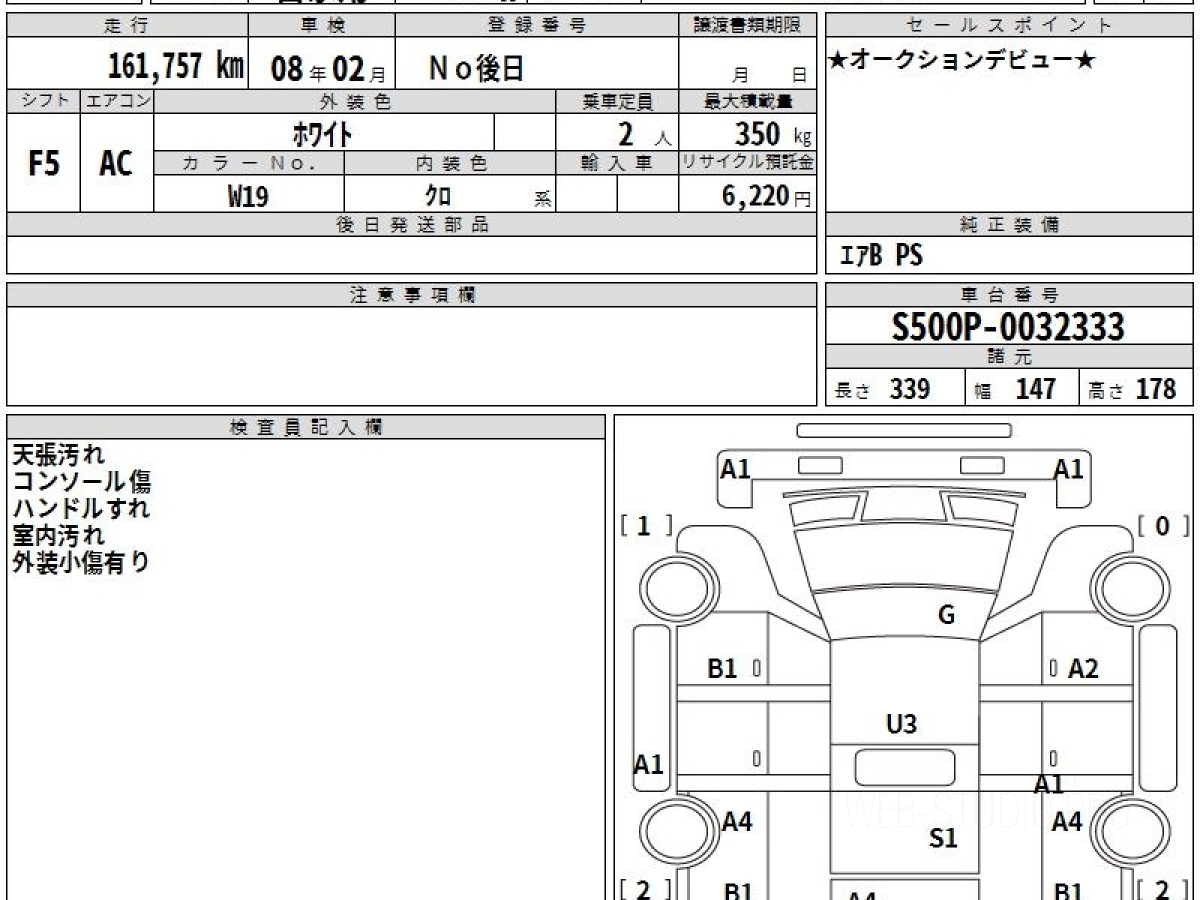Click the 諸元 header

point(1009,357)
